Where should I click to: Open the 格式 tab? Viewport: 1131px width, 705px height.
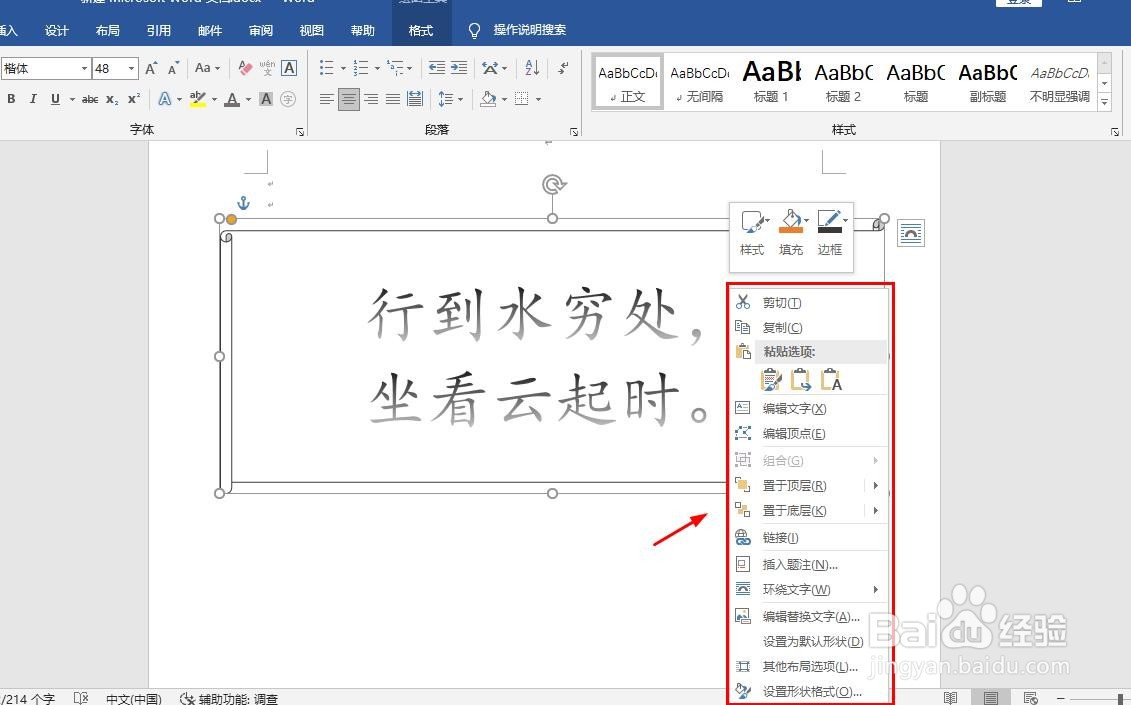[421, 30]
